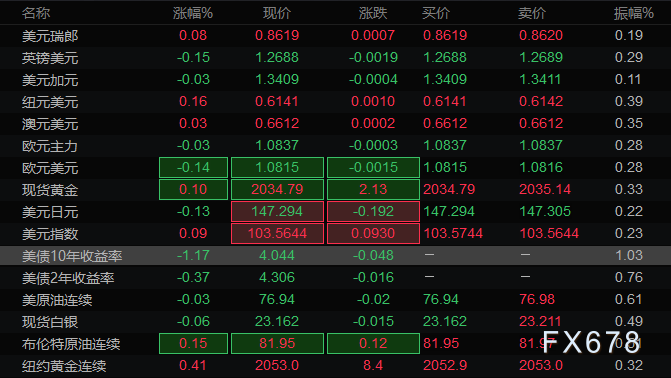Image resolution: width=671 pixels, height=378 pixels.
Task: Select 布伦特原油连续 row name
Action: coord(71,344)
